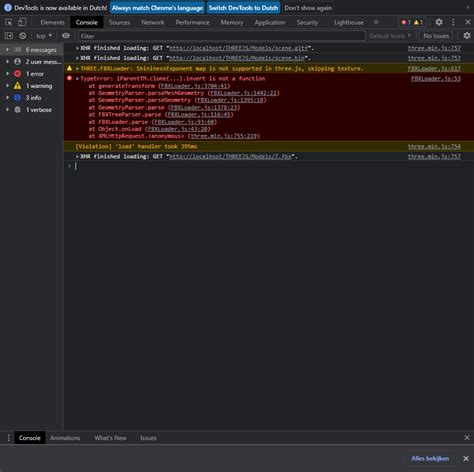Dismiss the language infobar with its X
Viewport: 474px width, 472px height.
click(x=468, y=7)
